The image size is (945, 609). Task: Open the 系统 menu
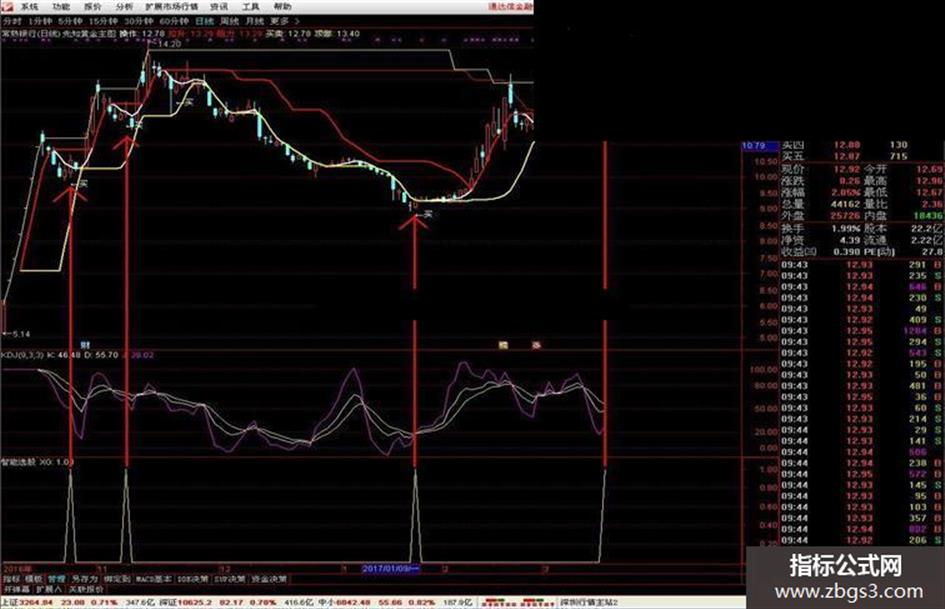click(30, 7)
